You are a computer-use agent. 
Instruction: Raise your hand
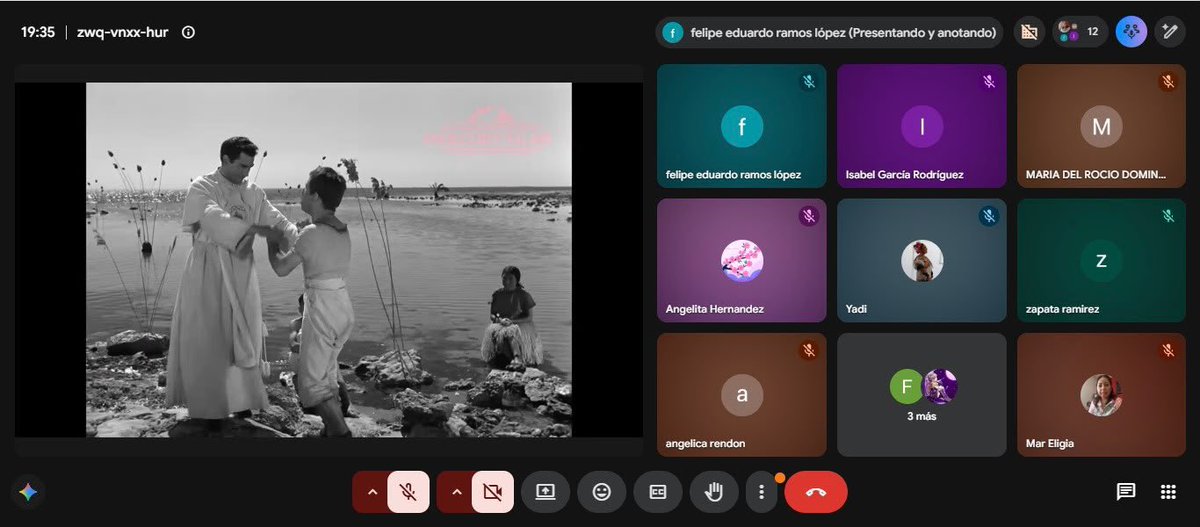714,492
